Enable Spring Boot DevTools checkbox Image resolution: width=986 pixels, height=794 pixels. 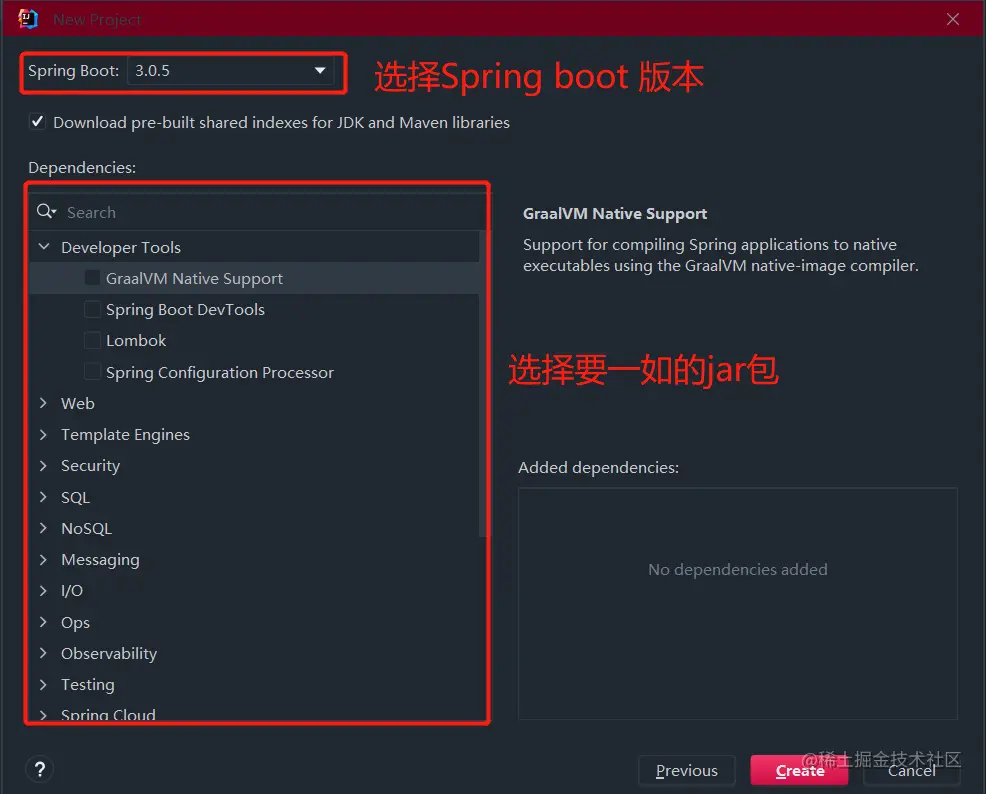[x=92, y=309]
